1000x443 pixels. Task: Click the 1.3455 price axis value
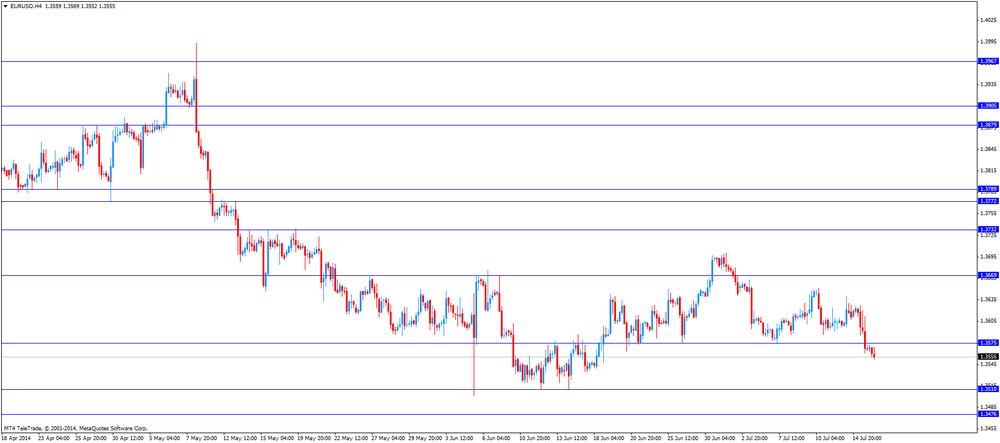990,429
